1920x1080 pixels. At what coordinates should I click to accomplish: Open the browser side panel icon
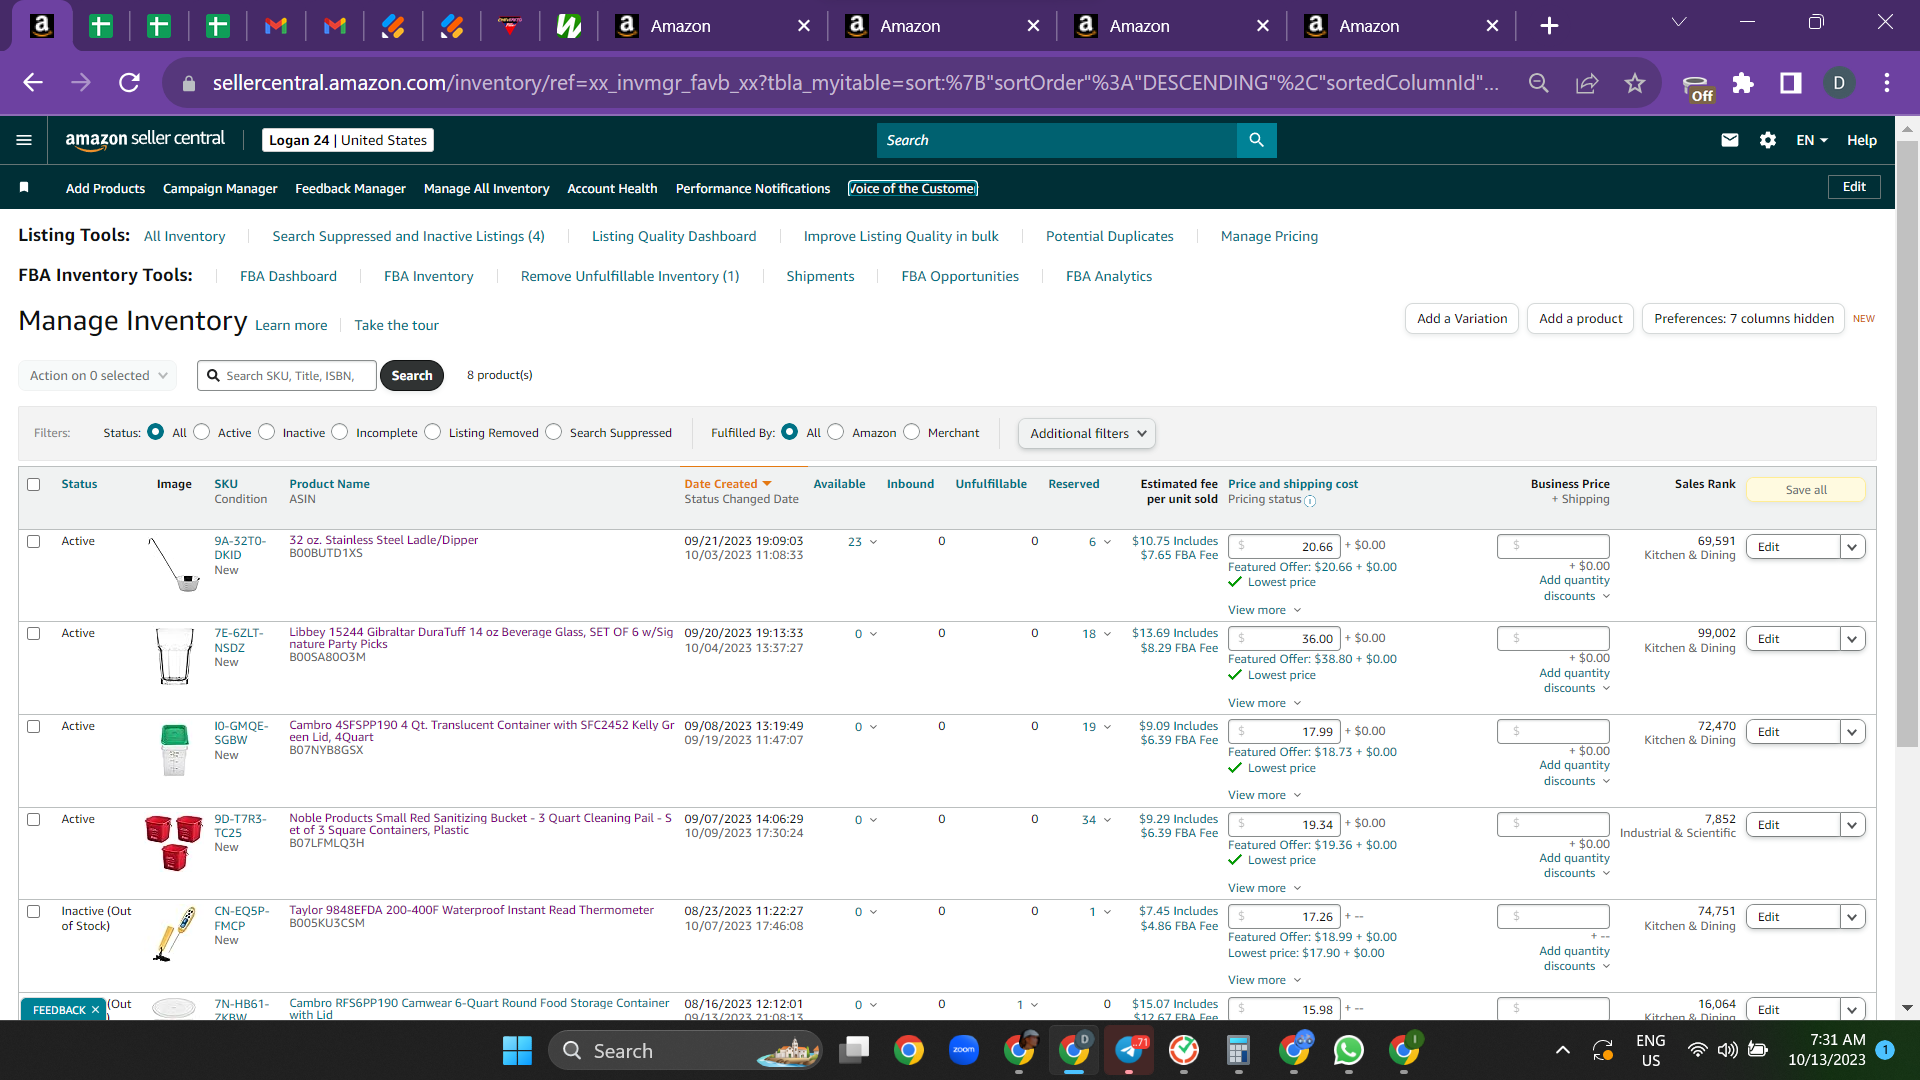click(x=1790, y=83)
